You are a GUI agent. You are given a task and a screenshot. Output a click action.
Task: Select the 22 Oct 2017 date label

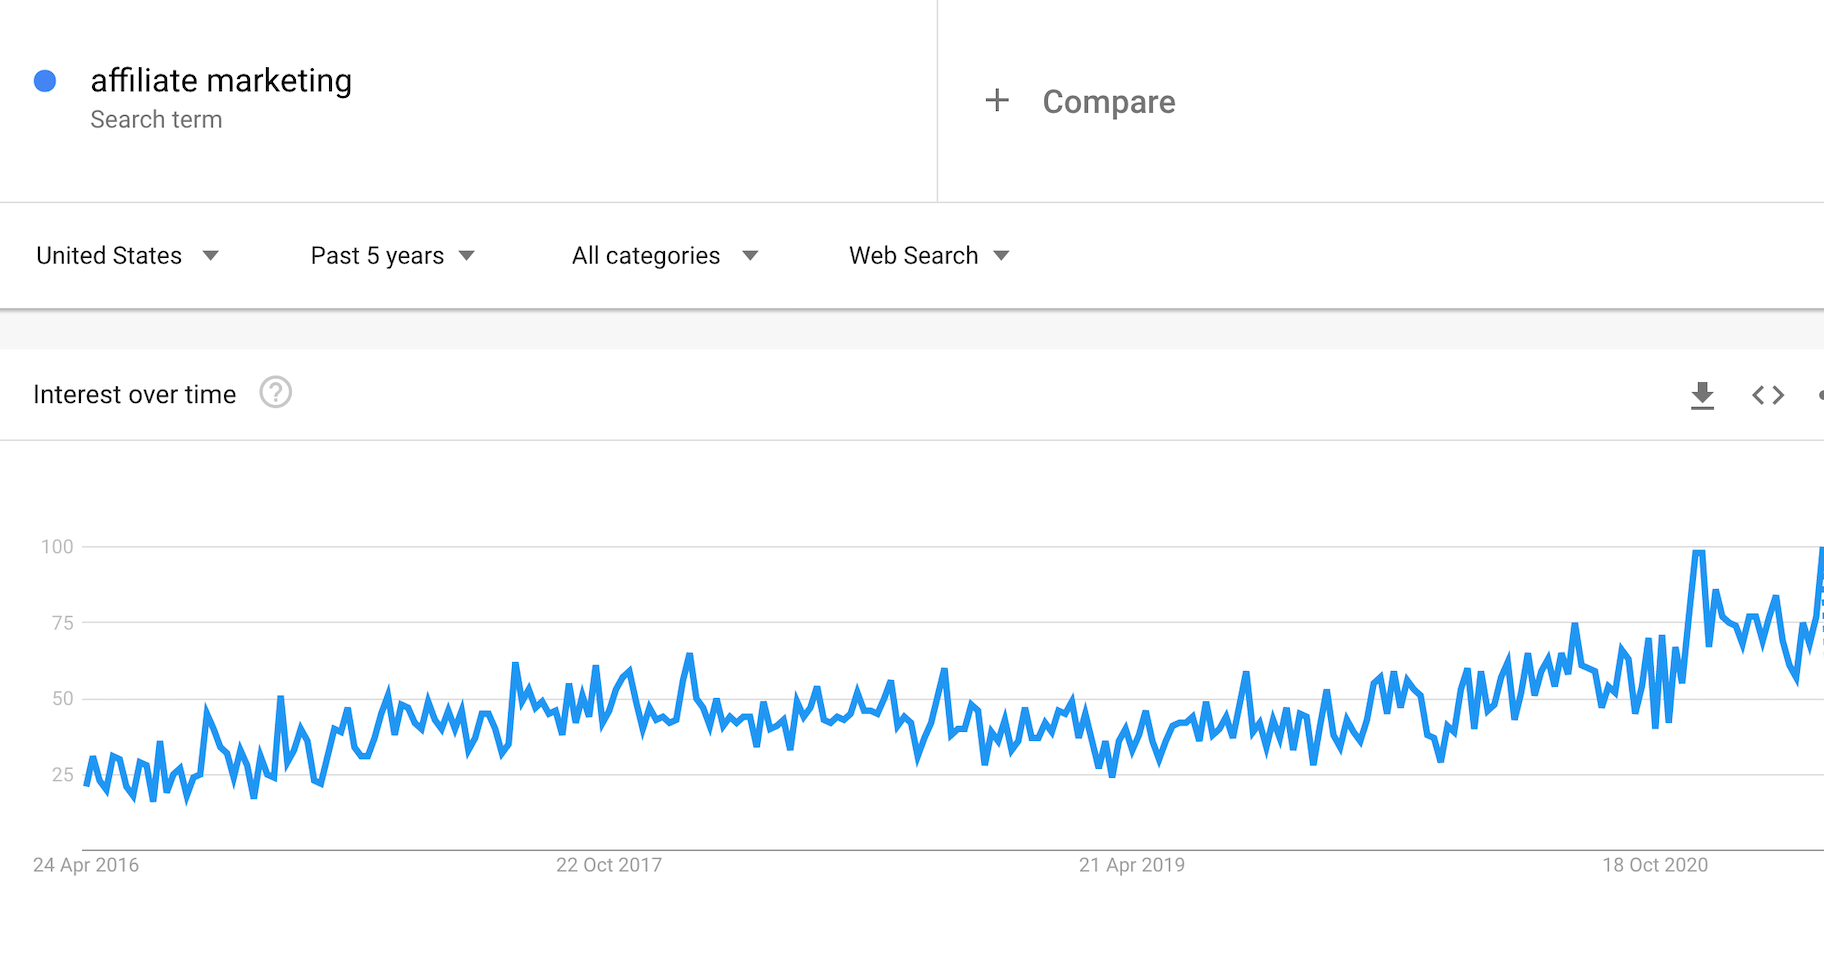[609, 865]
